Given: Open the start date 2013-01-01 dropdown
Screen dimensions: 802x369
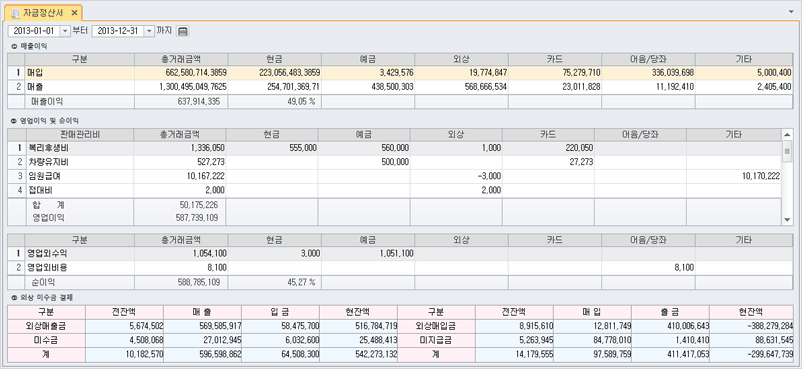Looking at the screenshot, I should pos(65,31).
